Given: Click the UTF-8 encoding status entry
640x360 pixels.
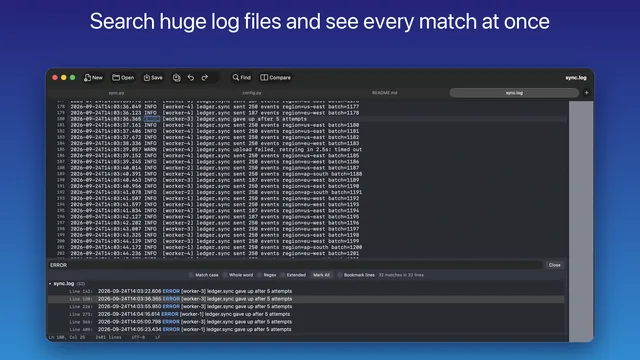Looking at the screenshot, I should coord(138,338).
